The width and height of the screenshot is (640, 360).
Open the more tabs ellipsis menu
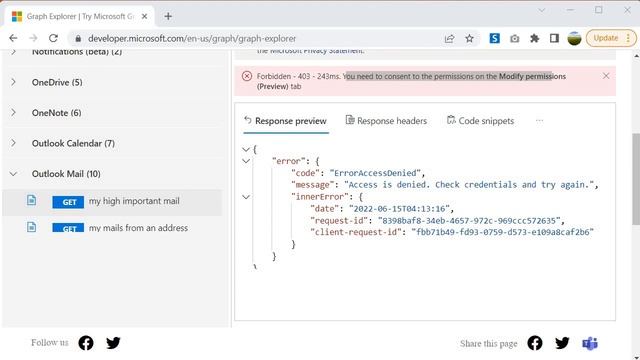coord(540,121)
